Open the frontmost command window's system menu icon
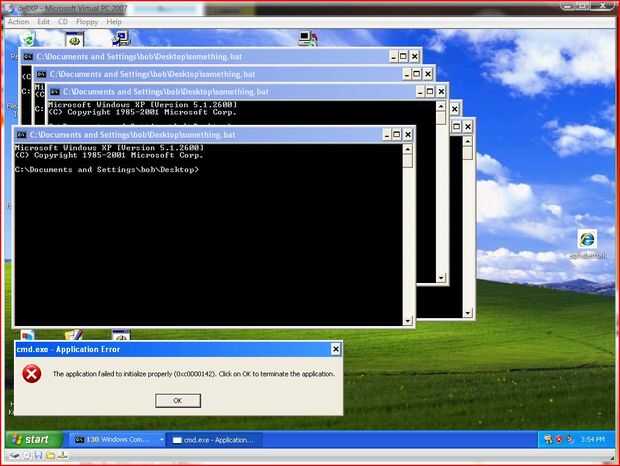Viewport: 620px width, 466px height. click(21, 135)
